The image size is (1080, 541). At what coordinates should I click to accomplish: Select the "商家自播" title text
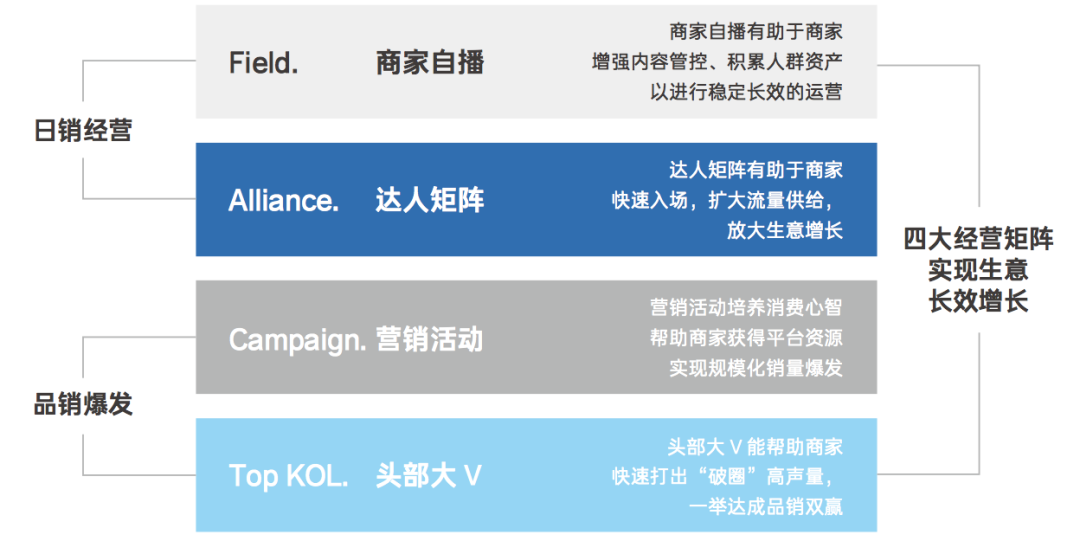coord(430,63)
